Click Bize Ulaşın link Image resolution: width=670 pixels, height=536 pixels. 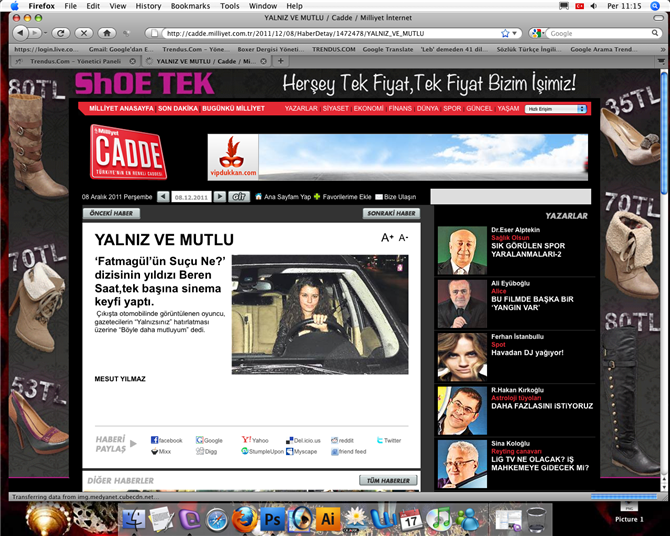click(396, 197)
